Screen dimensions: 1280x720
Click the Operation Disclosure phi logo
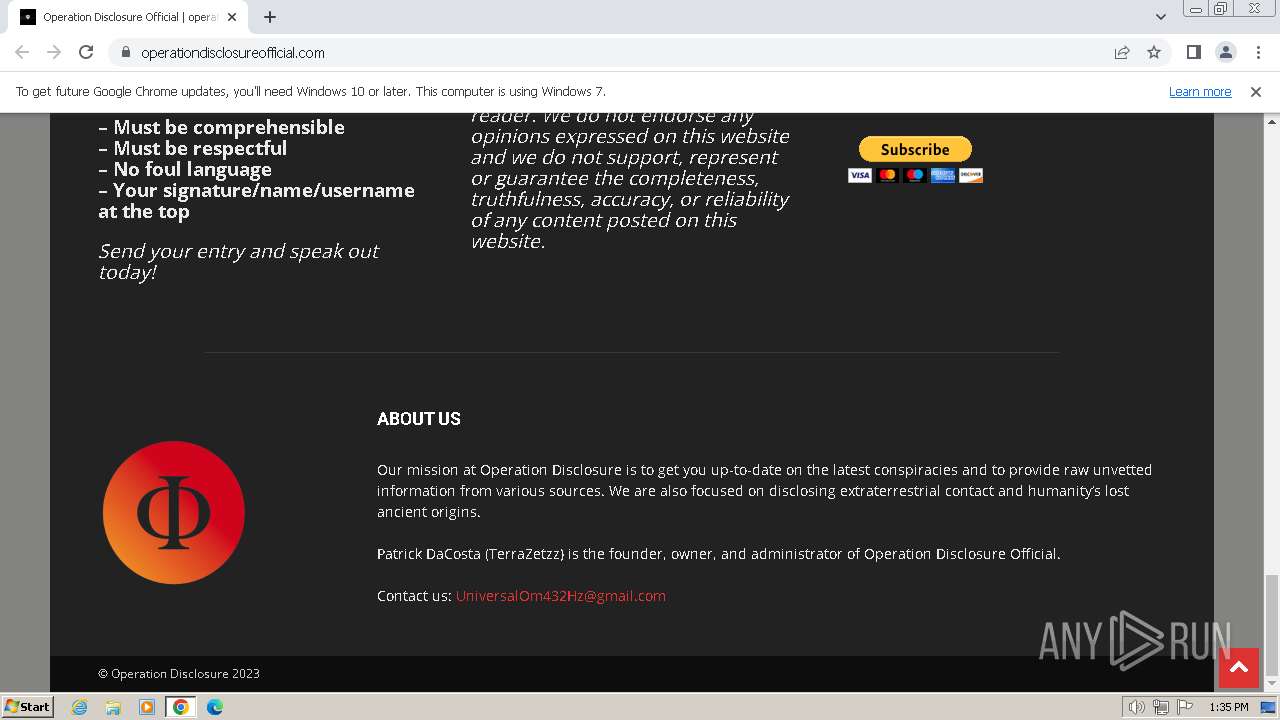[174, 513]
